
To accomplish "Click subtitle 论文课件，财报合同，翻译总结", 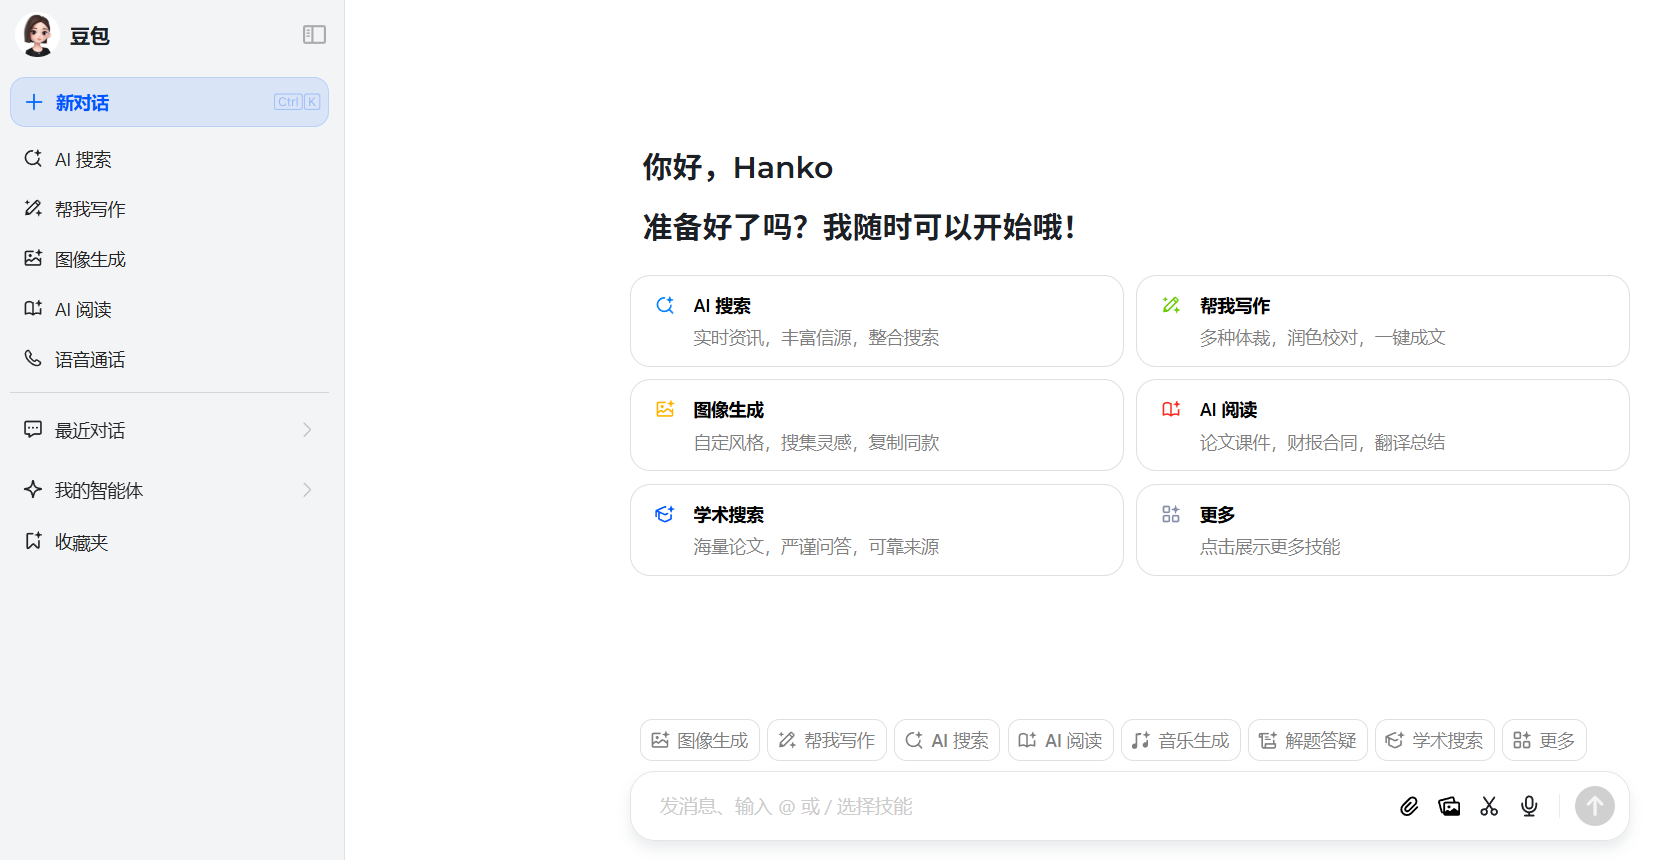I will tap(1322, 442).
